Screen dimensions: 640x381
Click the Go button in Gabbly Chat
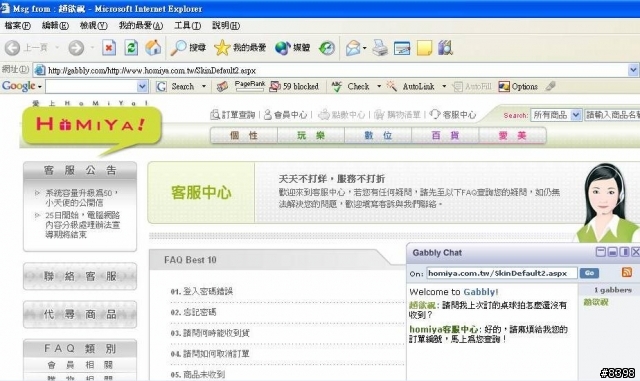589,273
